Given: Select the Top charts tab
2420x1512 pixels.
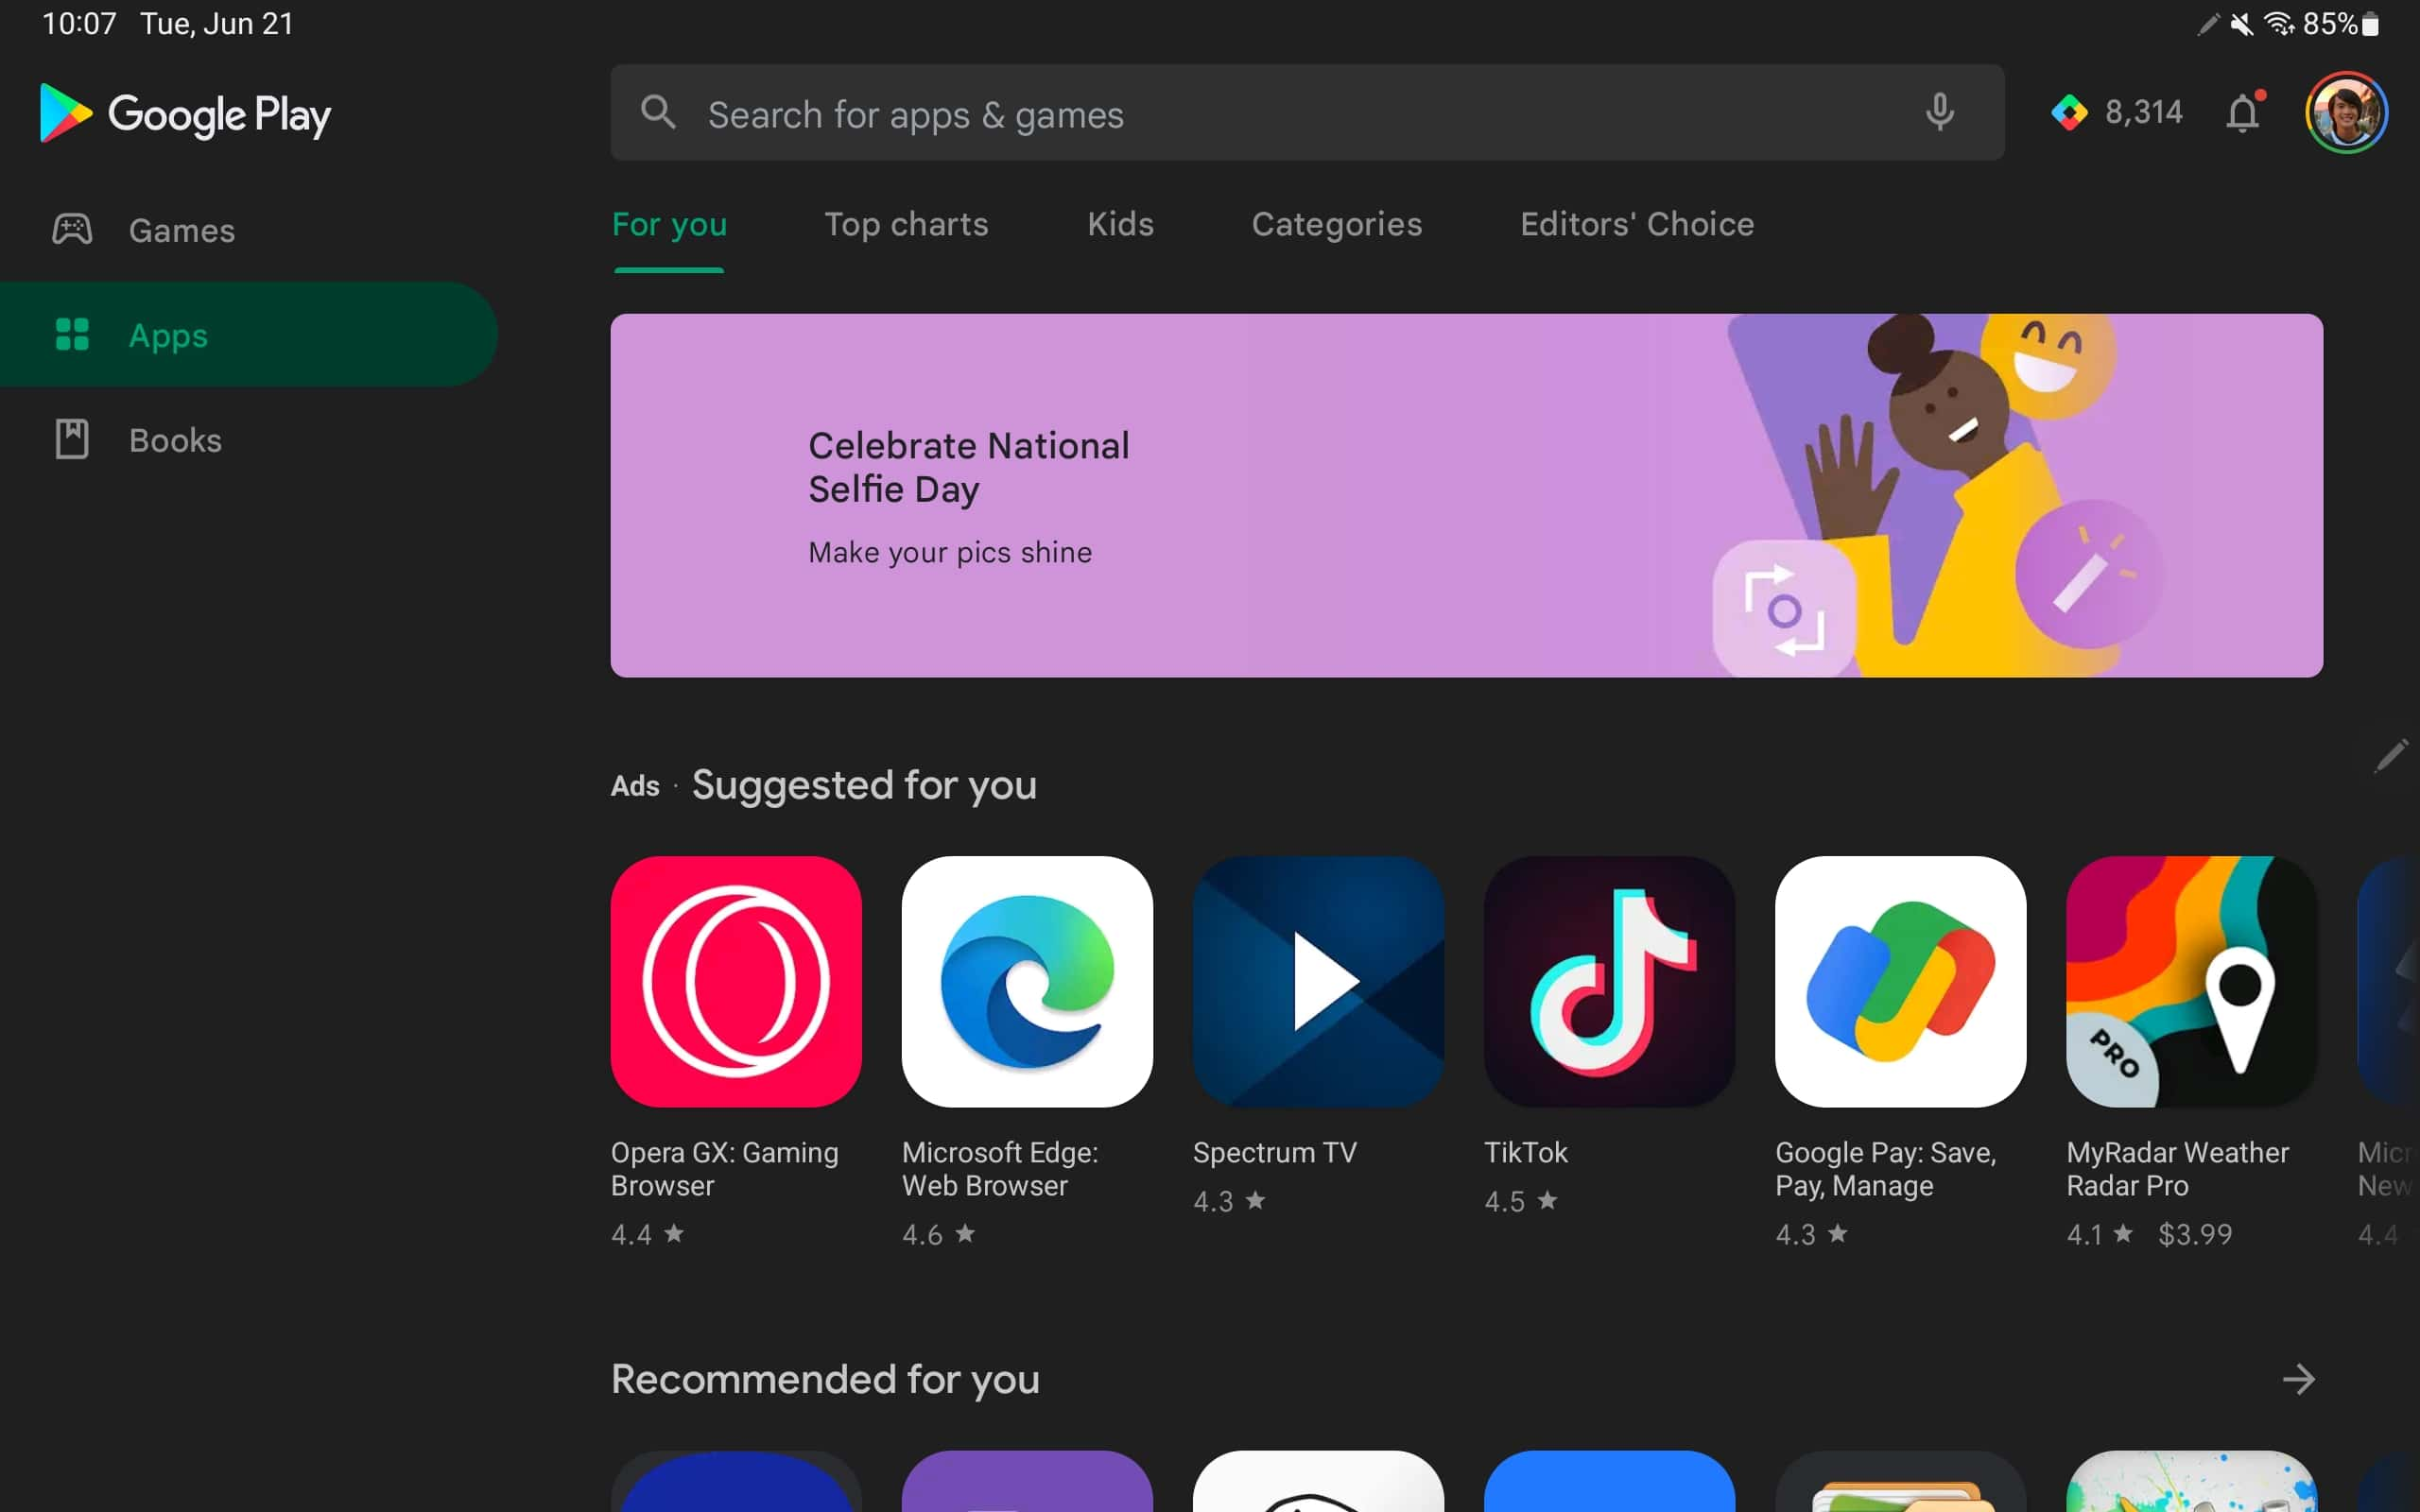Looking at the screenshot, I should coord(906,223).
